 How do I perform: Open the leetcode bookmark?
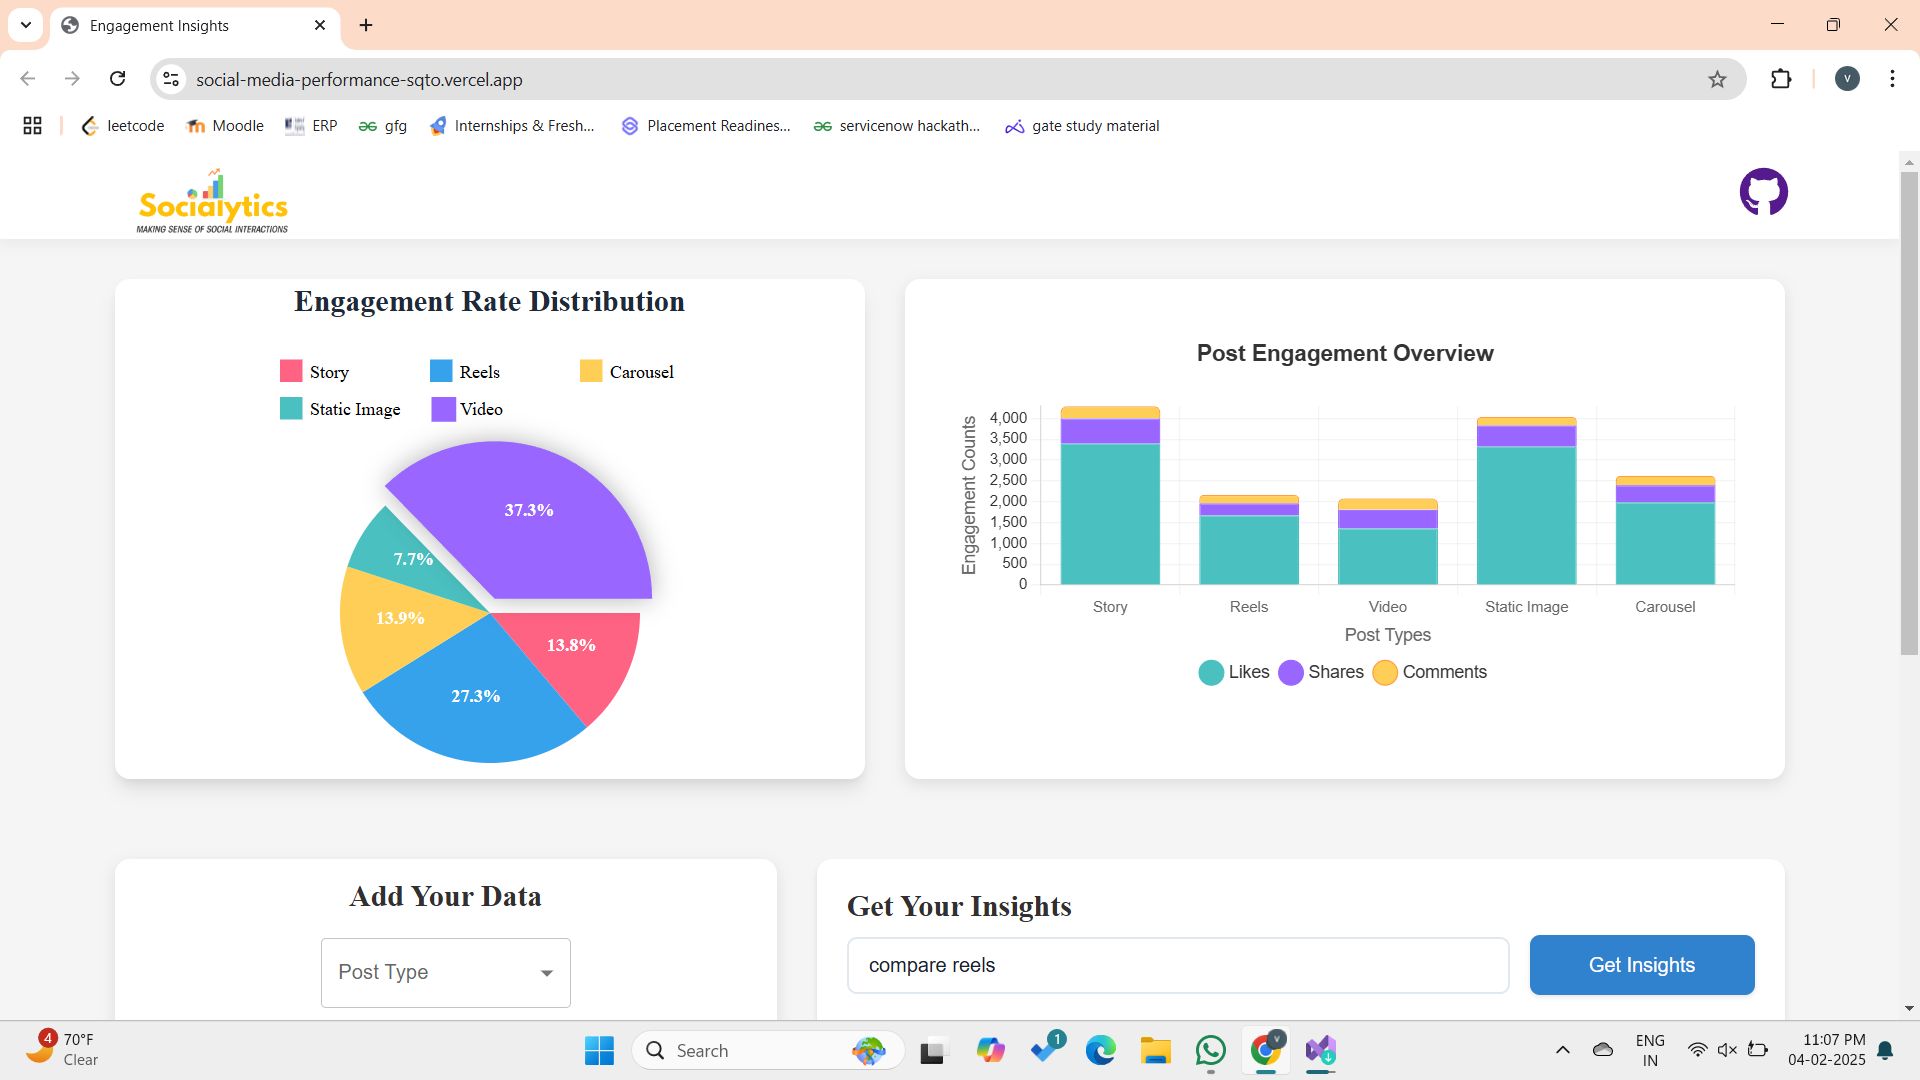(x=123, y=126)
